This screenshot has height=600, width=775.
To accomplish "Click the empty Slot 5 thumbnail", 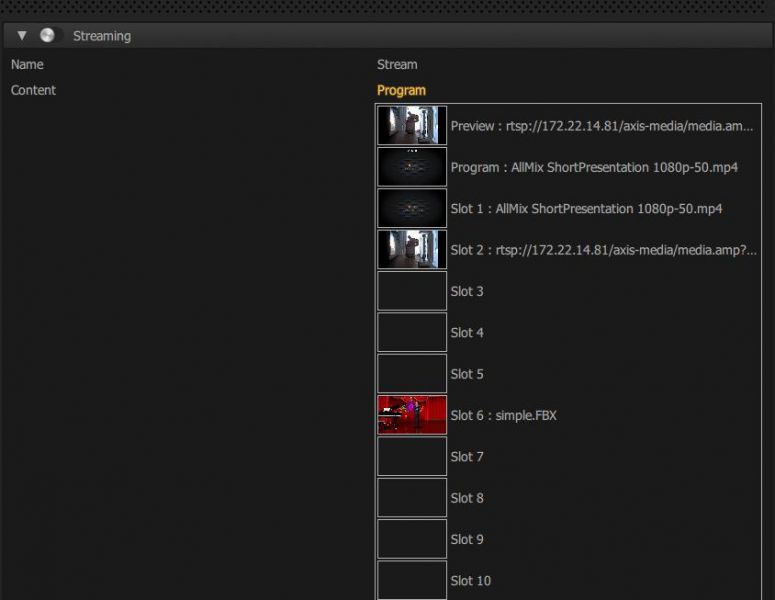I will tap(412, 373).
